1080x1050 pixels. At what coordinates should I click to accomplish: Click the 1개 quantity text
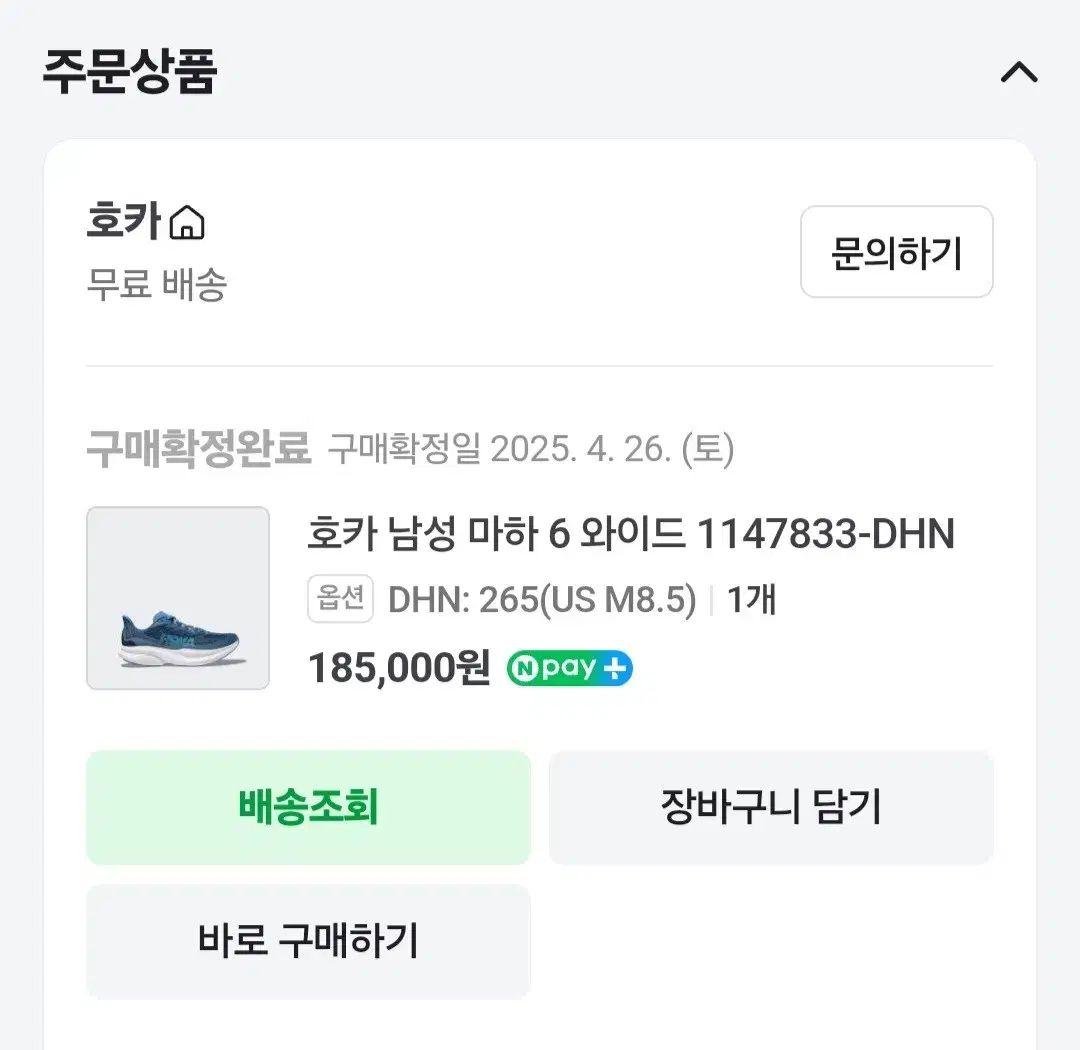tap(751, 600)
